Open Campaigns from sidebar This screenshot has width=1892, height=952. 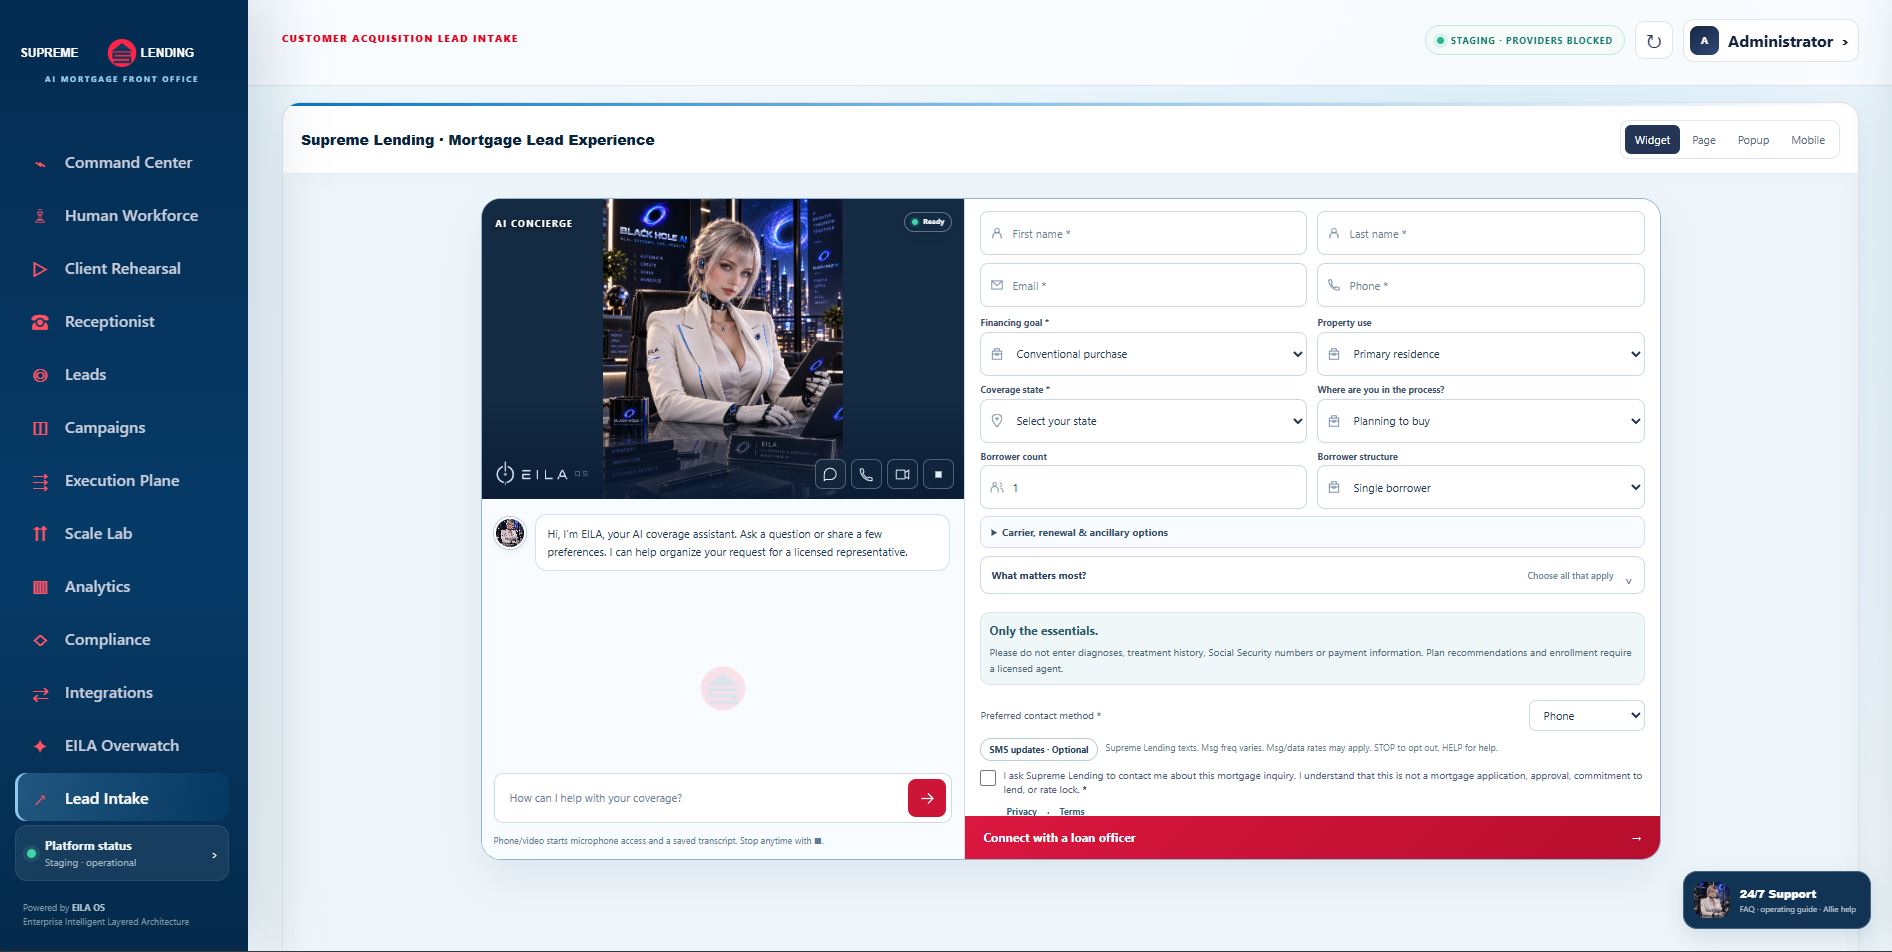[x=122, y=427]
